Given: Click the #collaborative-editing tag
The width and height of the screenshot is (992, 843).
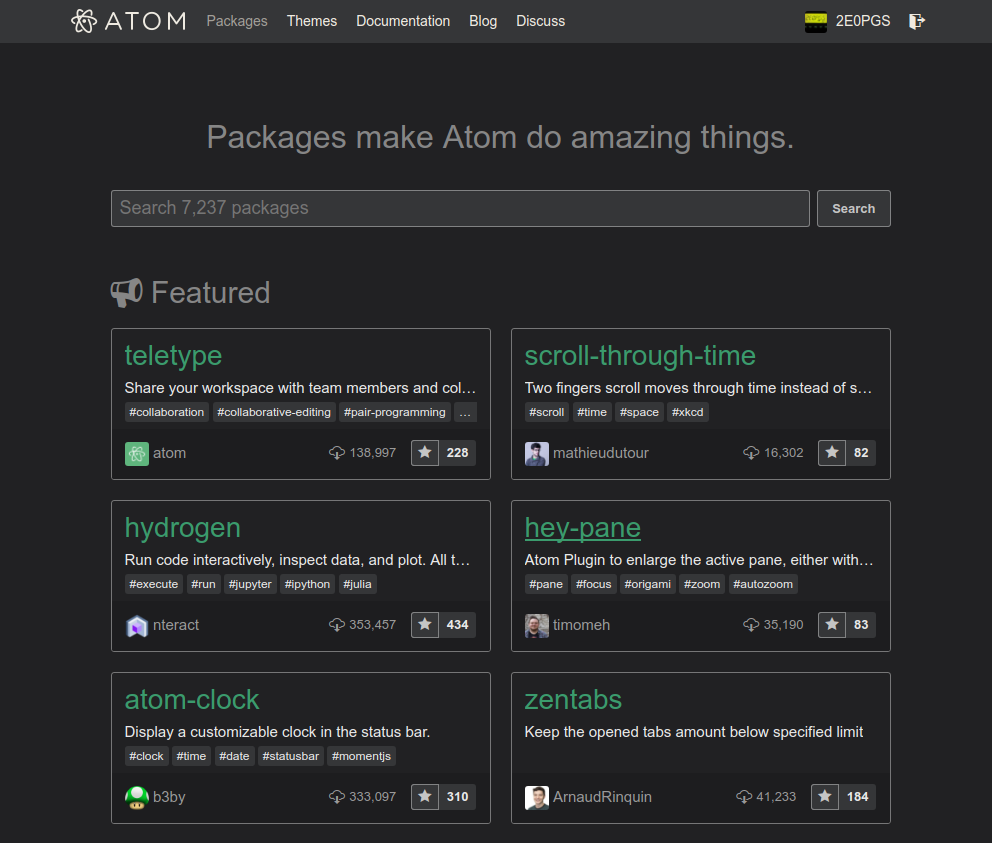Looking at the screenshot, I should 274,412.
